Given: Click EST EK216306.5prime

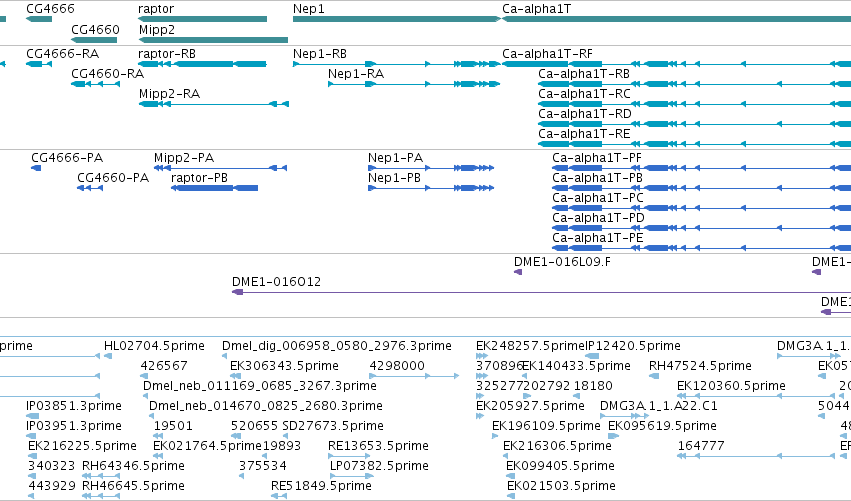Looking at the screenshot, I should pyautogui.click(x=506, y=456).
